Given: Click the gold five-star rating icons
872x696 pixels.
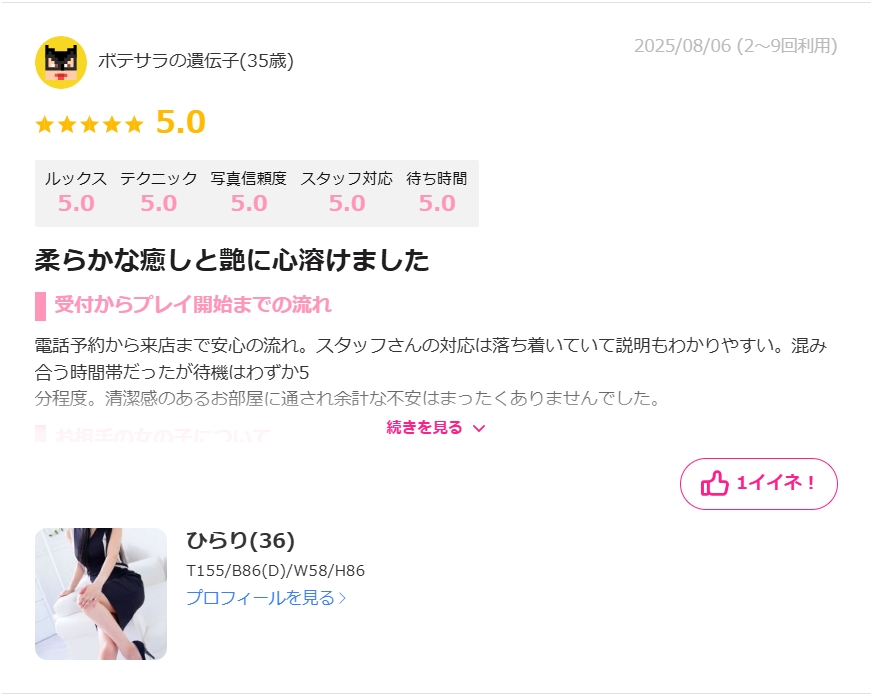Looking at the screenshot, I should (x=89, y=123).
